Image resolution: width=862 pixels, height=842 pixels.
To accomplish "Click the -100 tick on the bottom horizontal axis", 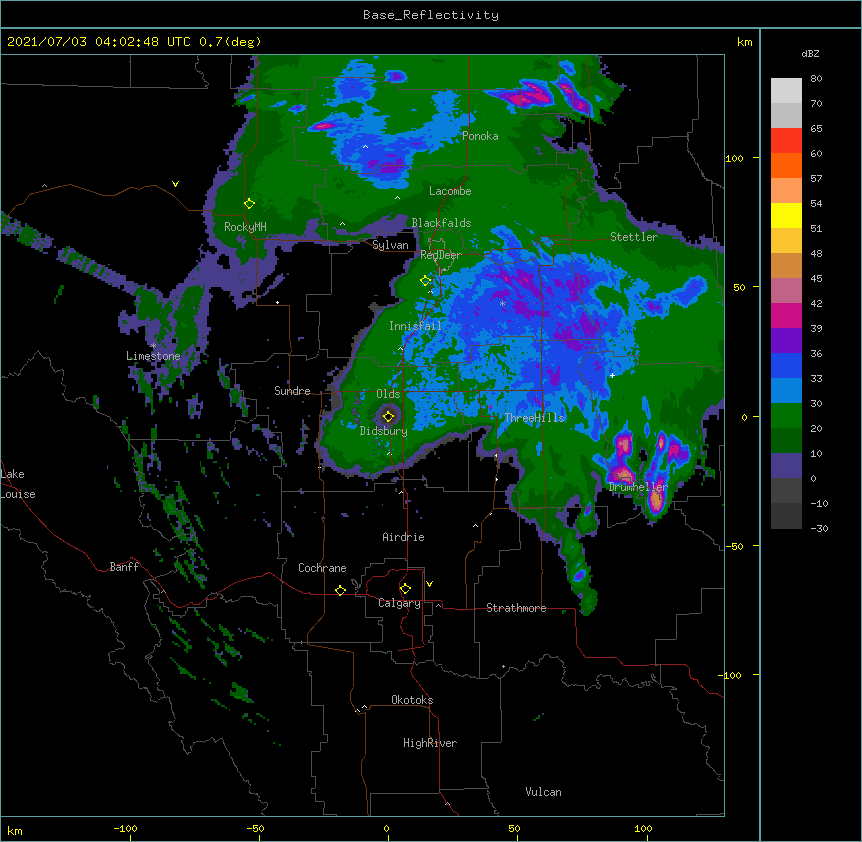I will 125,828.
